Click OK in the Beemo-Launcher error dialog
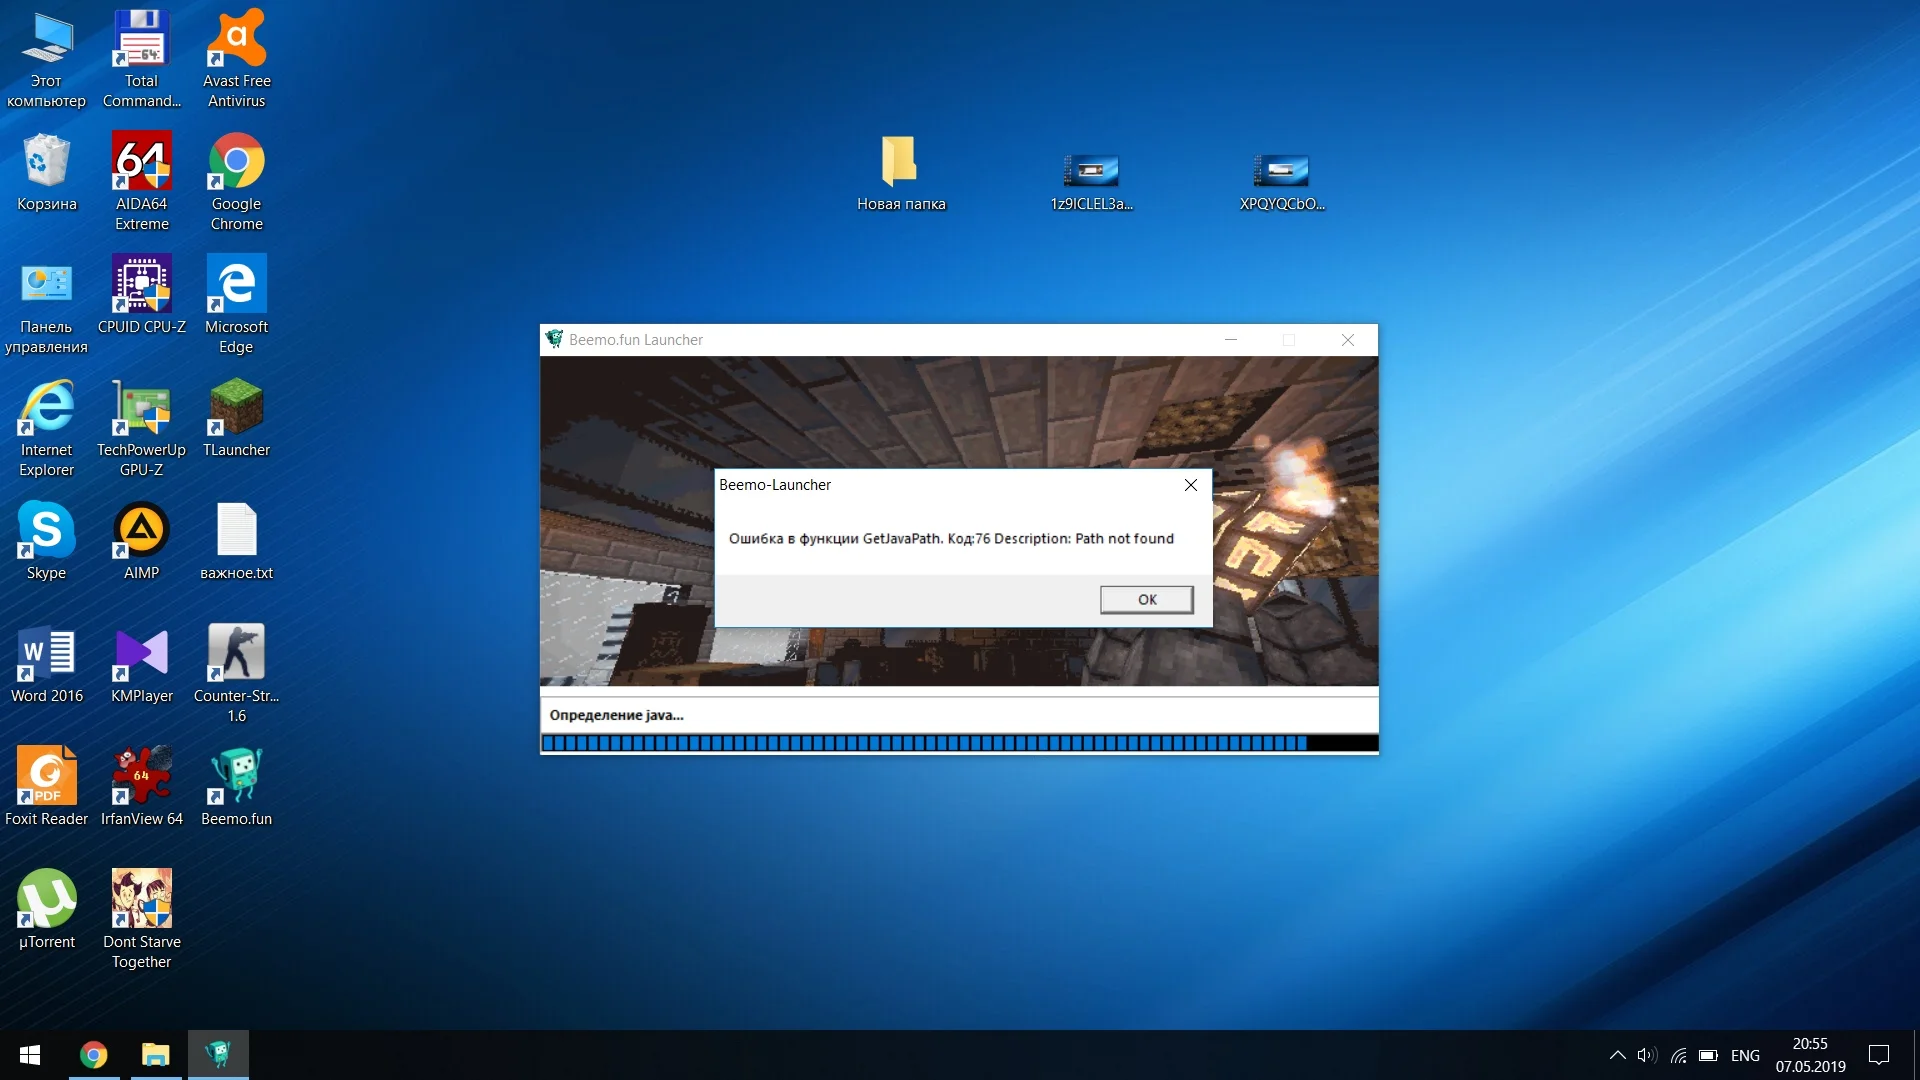 (x=1146, y=599)
